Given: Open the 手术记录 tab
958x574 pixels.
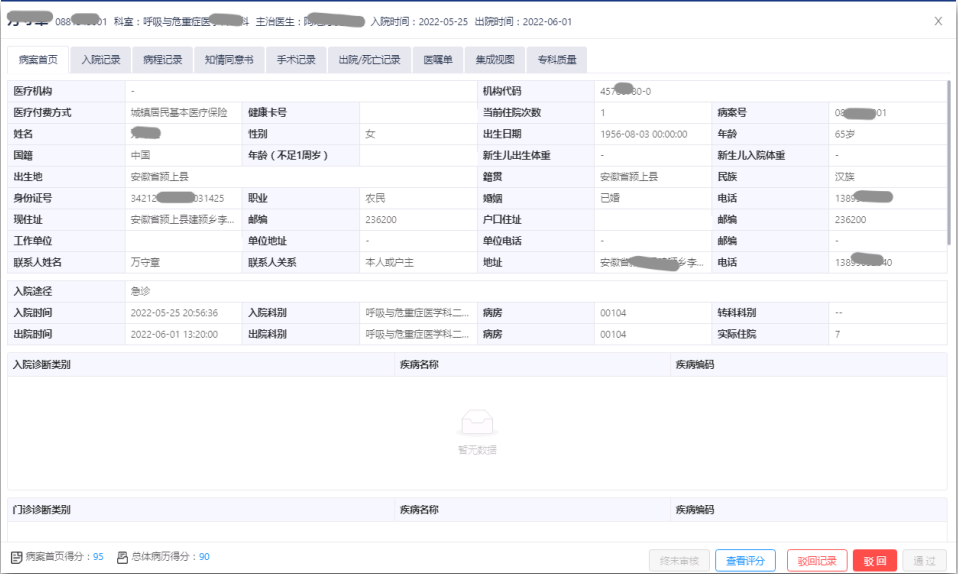Looking at the screenshot, I should pos(296,60).
